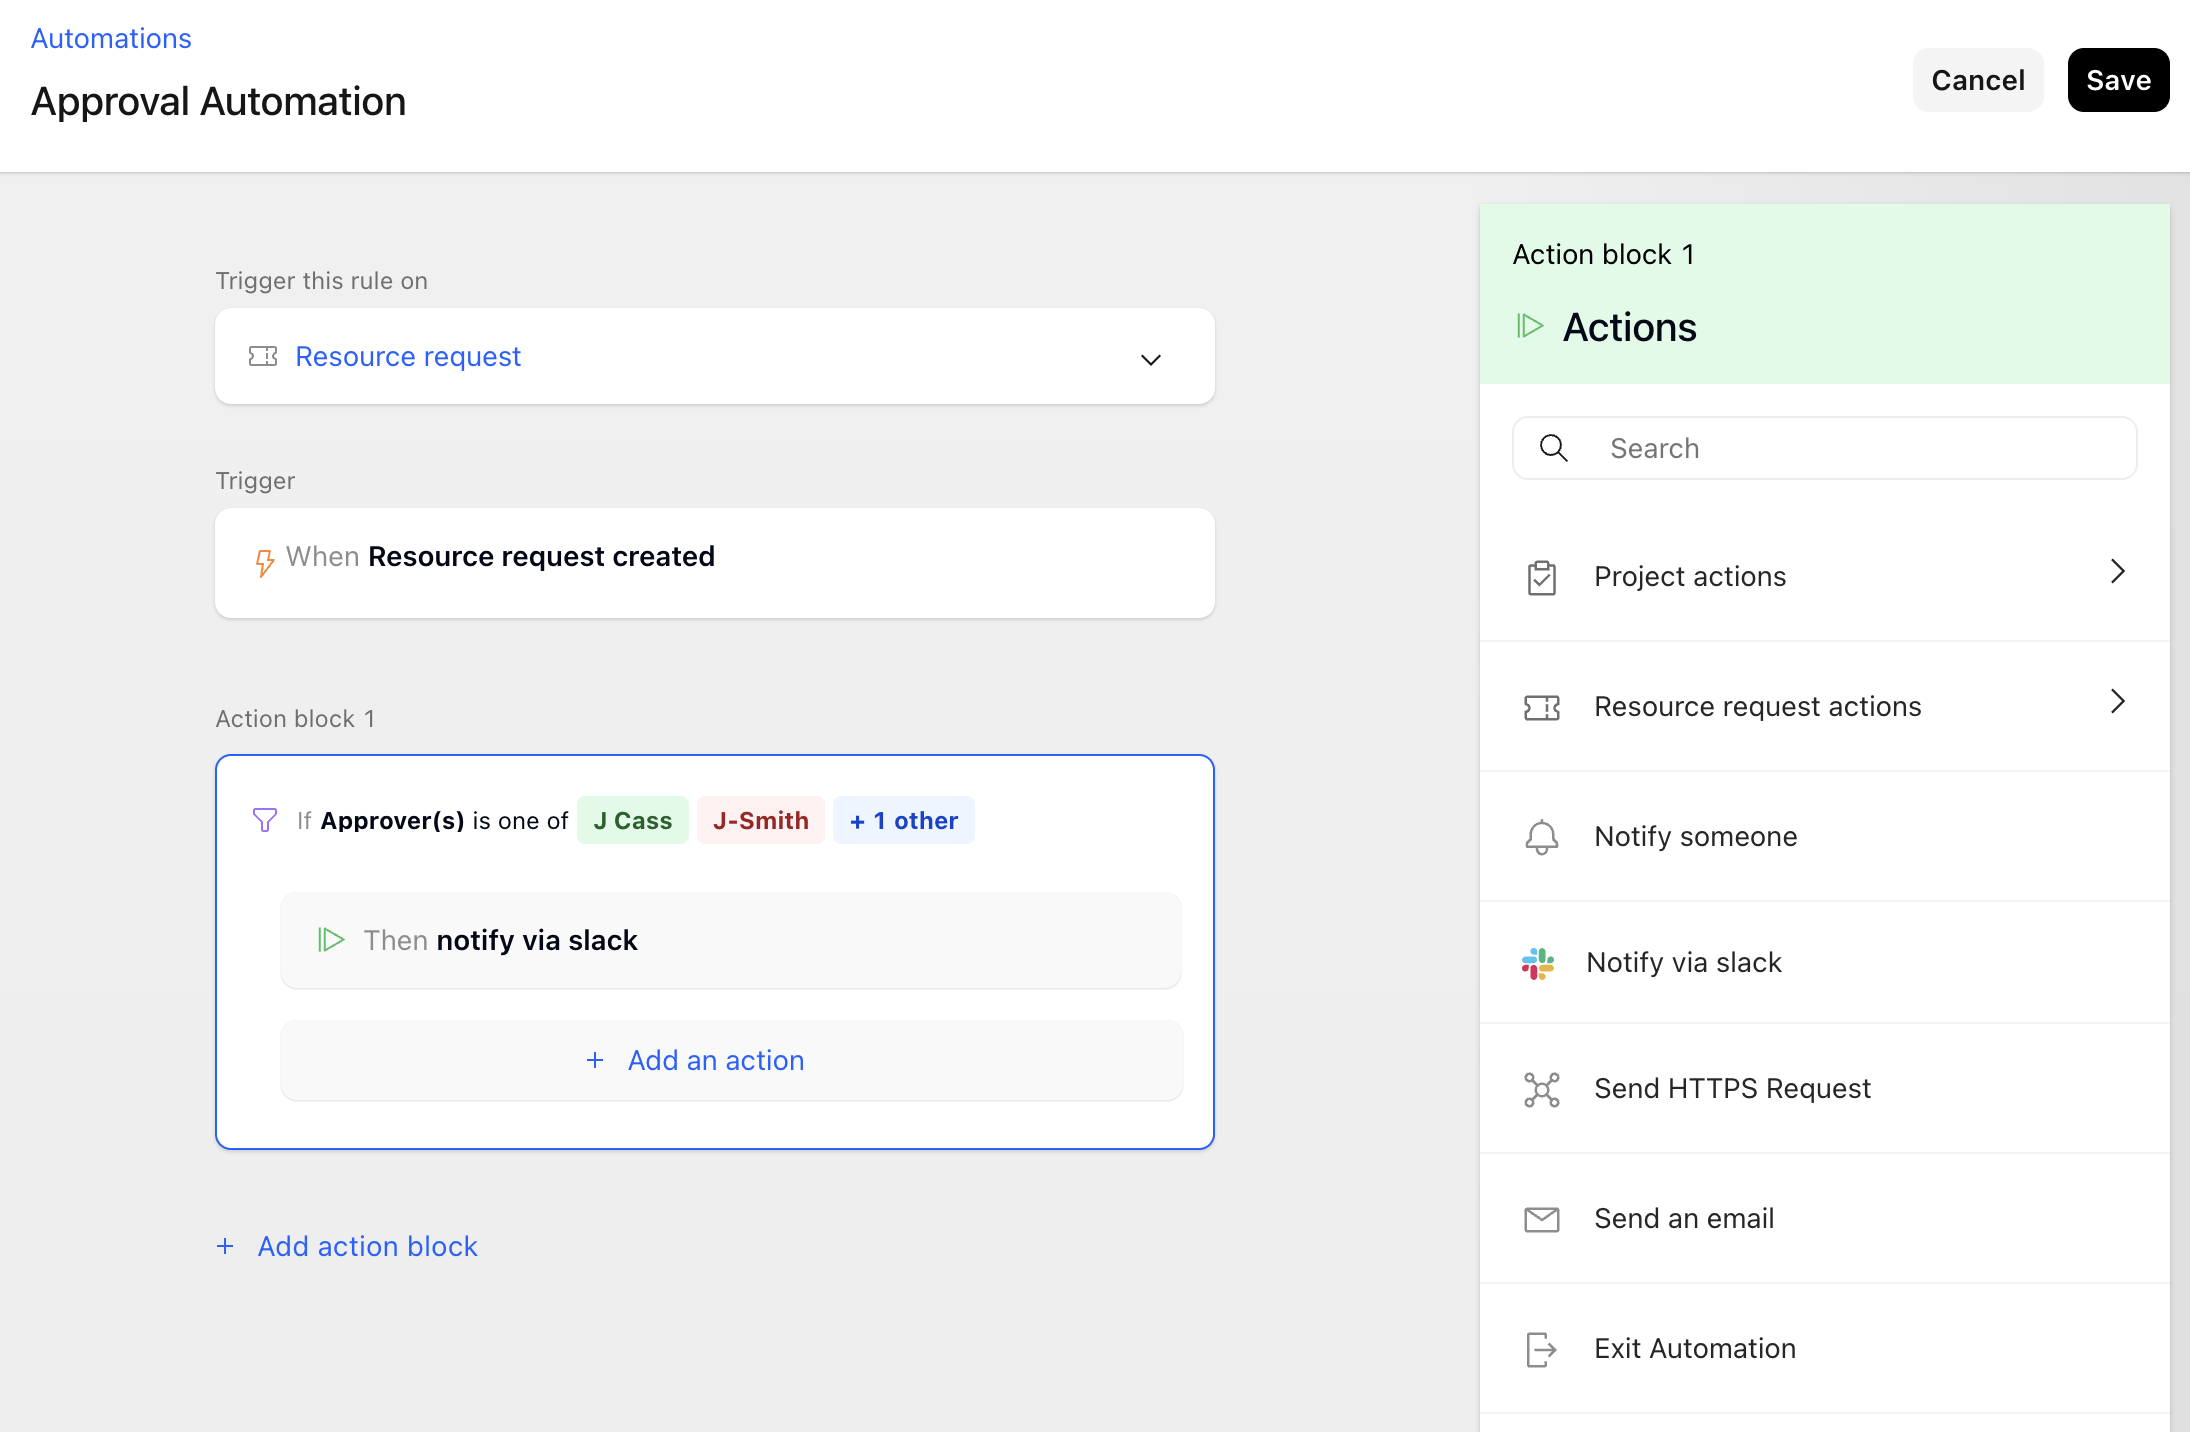Go to Automations breadcrumb link
Screen dimensions: 2190x1432
[111, 38]
